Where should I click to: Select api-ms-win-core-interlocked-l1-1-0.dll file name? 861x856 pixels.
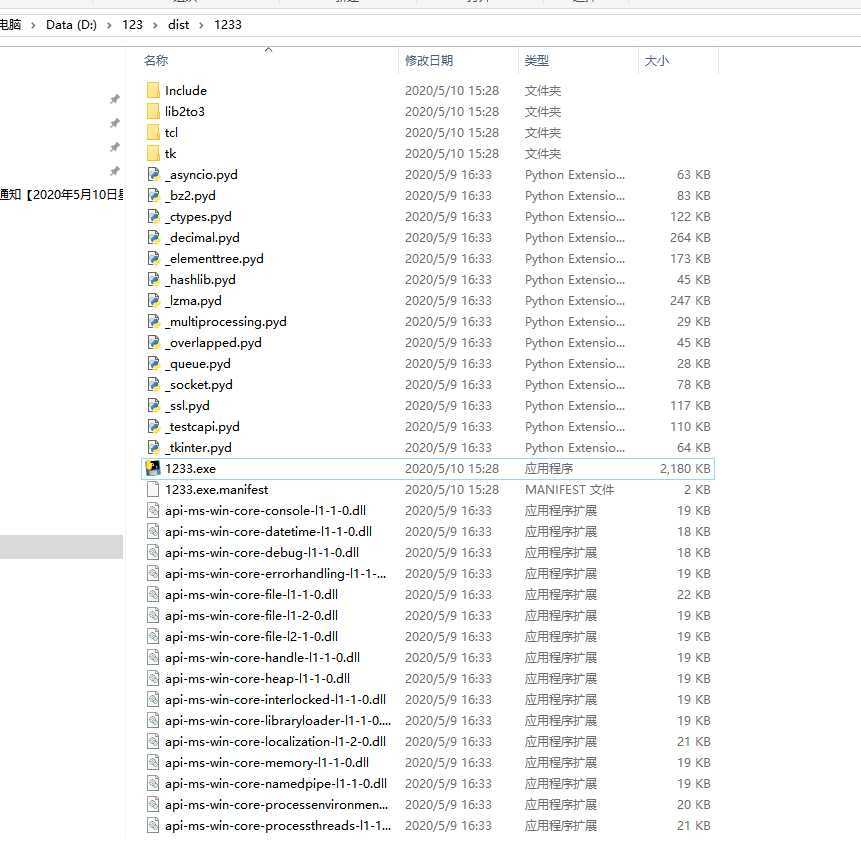pyautogui.click(x=276, y=700)
